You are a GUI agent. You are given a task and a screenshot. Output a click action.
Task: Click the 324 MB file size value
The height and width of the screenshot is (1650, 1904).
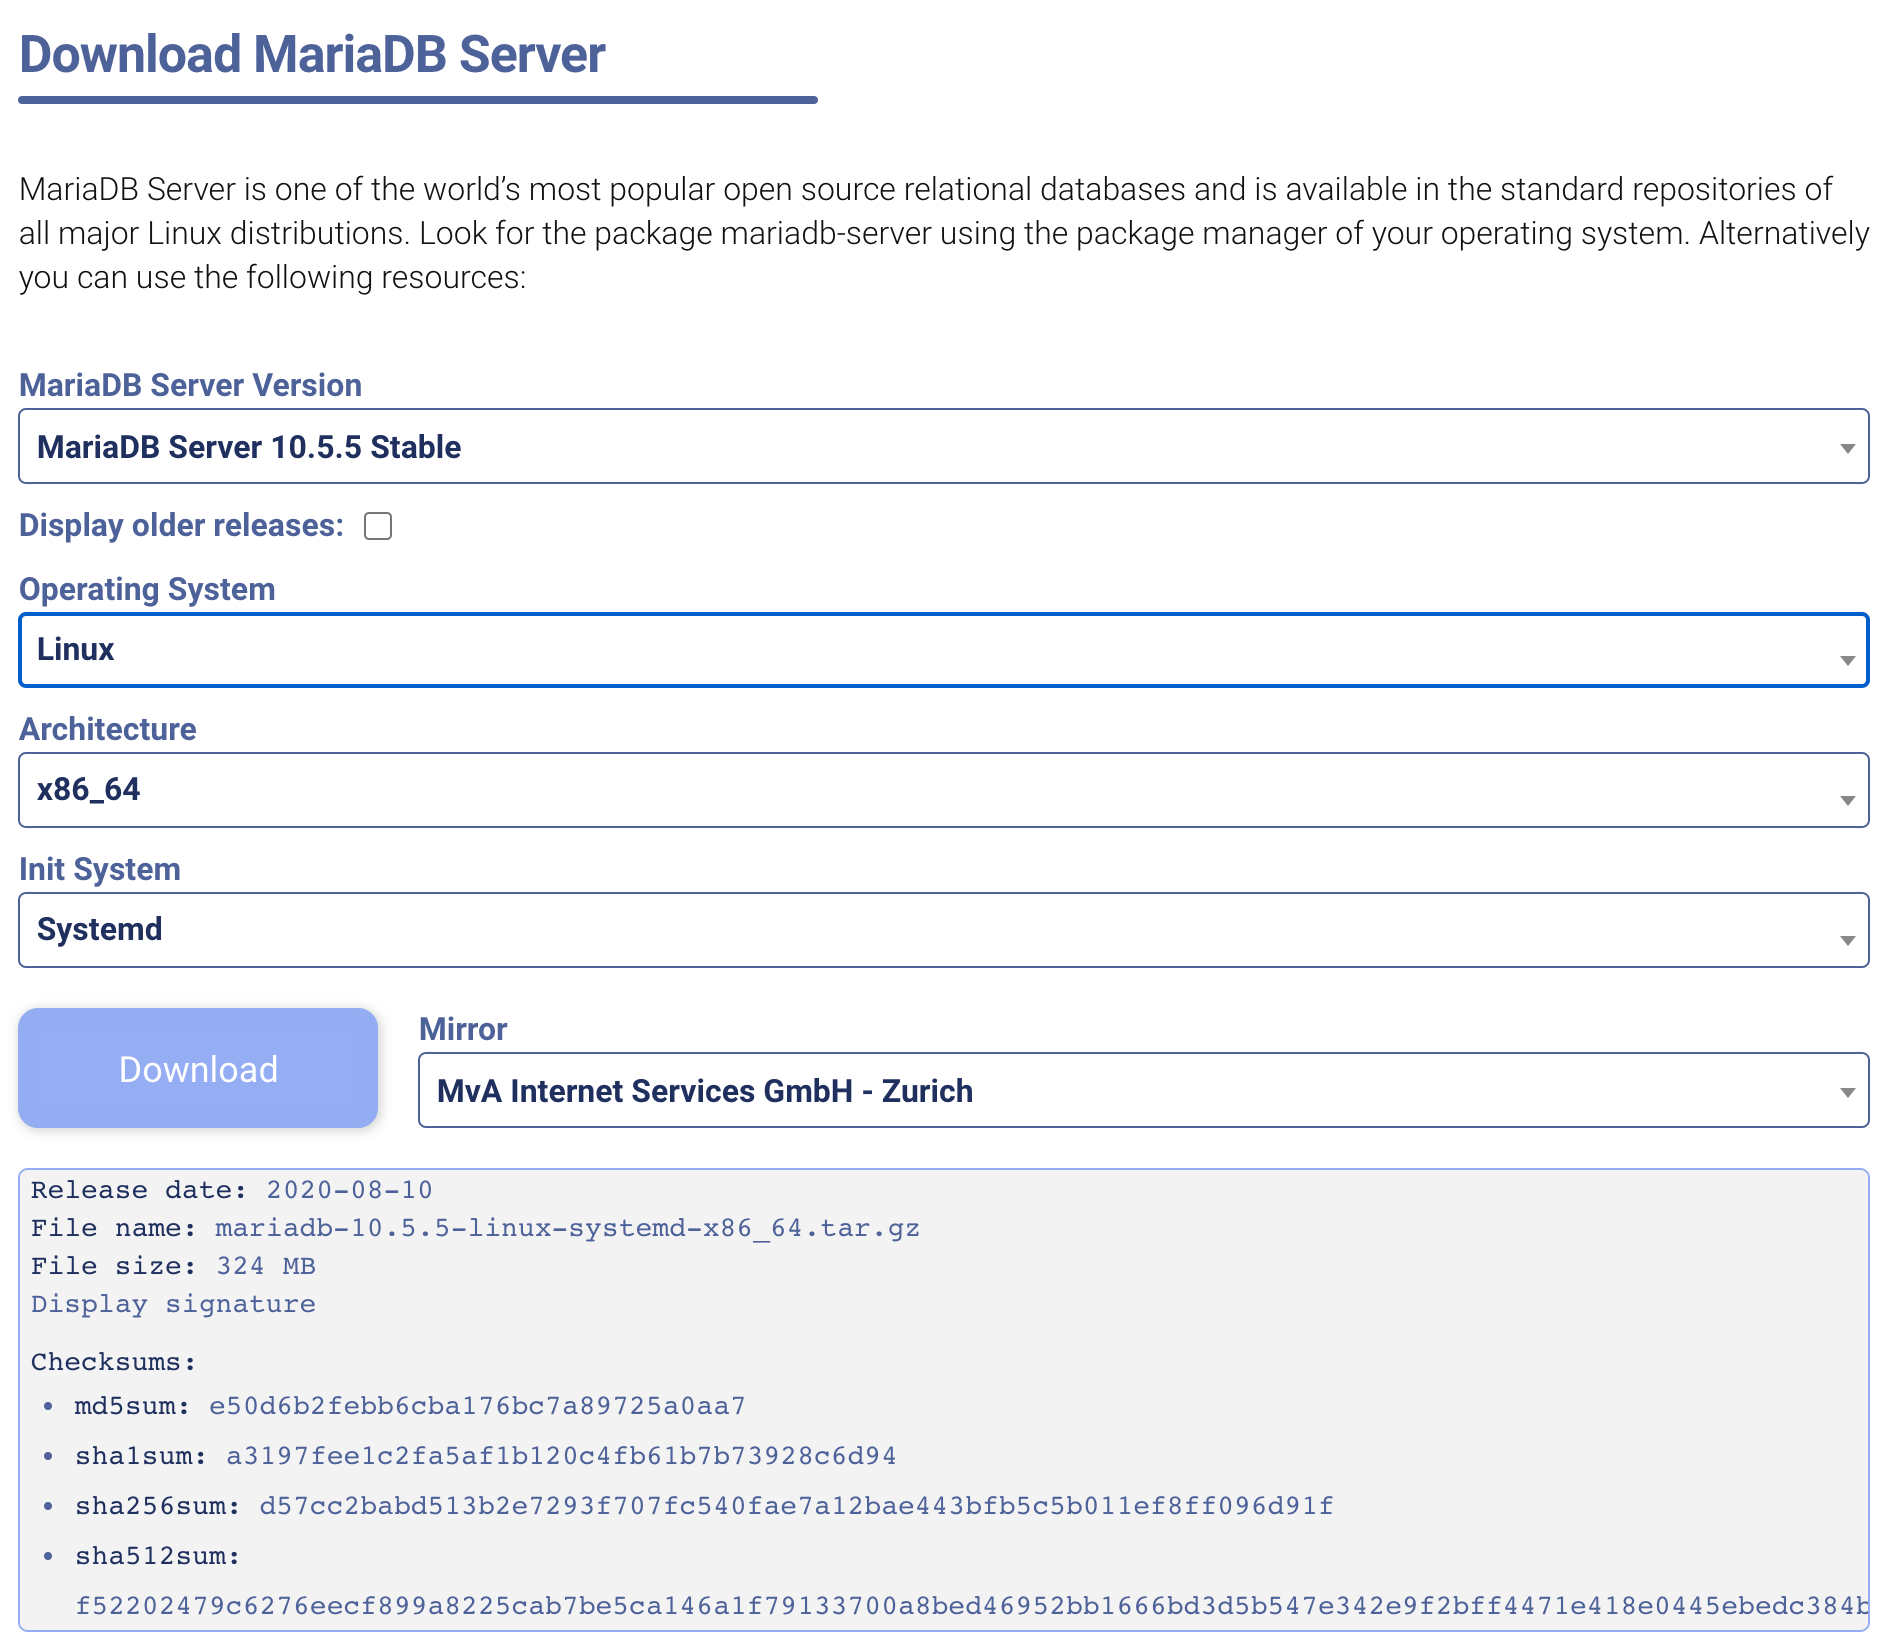(x=266, y=1266)
